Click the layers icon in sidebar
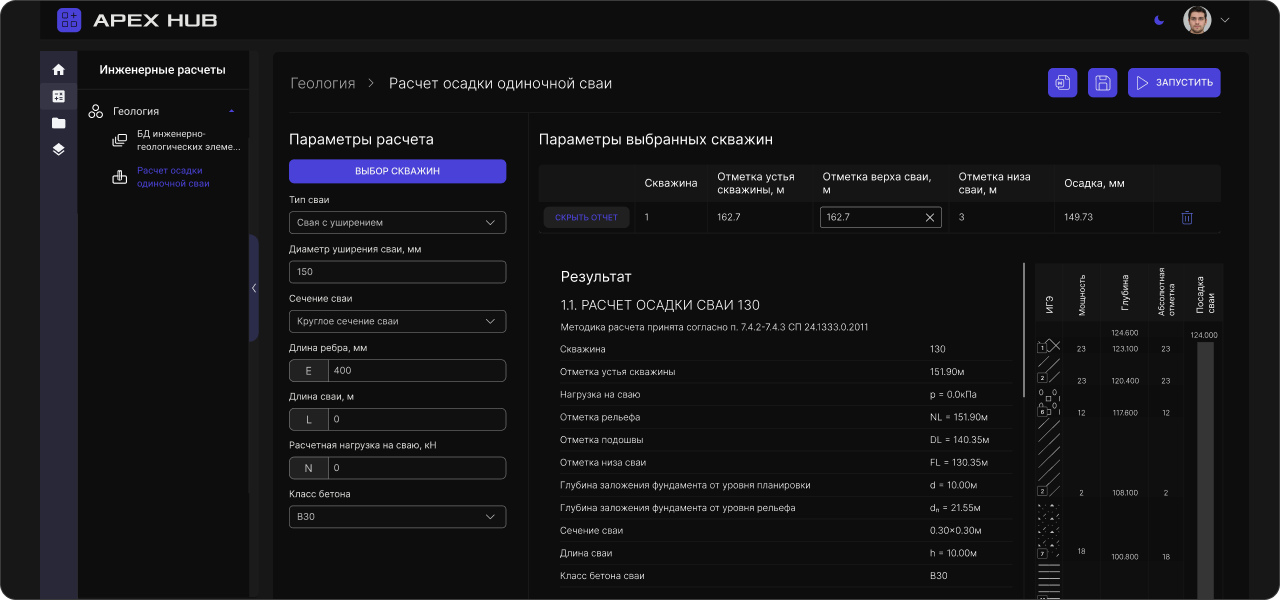Screen dimensions: 1280x600 (x=58, y=150)
